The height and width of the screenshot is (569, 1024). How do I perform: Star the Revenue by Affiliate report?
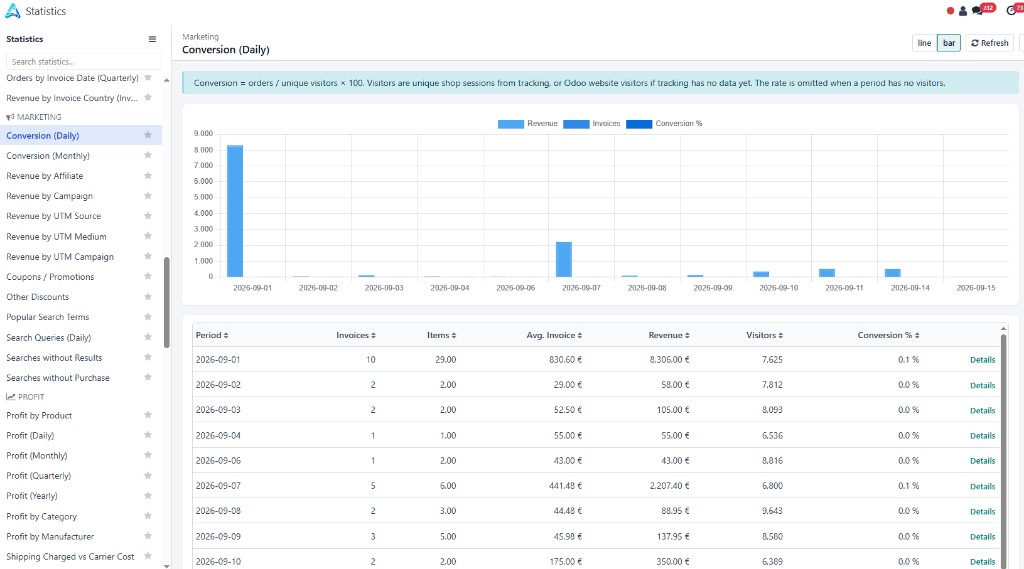[148, 176]
